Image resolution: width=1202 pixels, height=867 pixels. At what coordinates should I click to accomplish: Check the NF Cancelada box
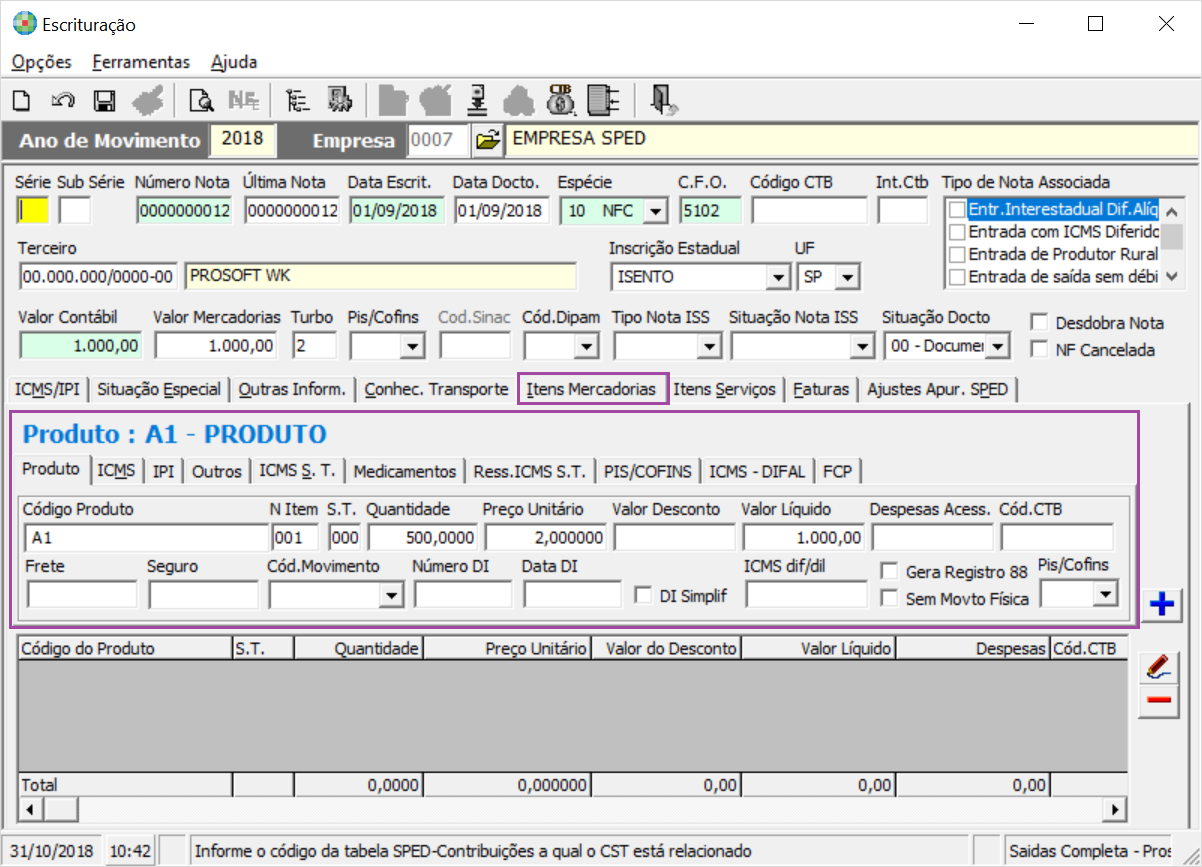1040,350
